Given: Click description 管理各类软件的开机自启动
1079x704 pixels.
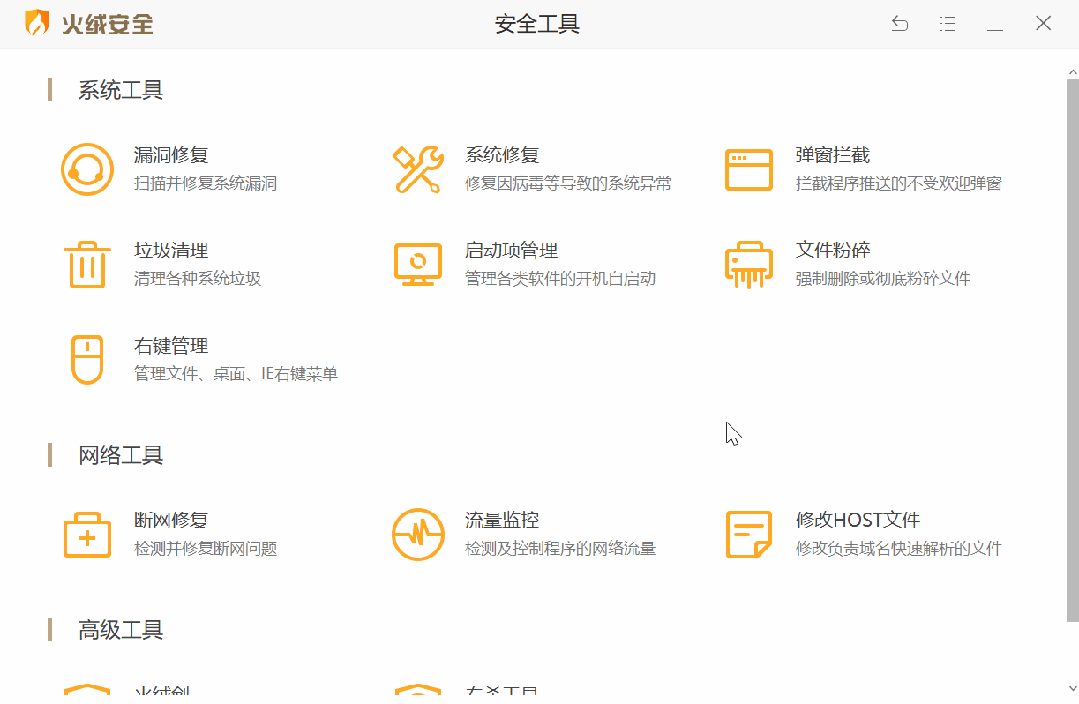Looking at the screenshot, I should click(x=560, y=279).
